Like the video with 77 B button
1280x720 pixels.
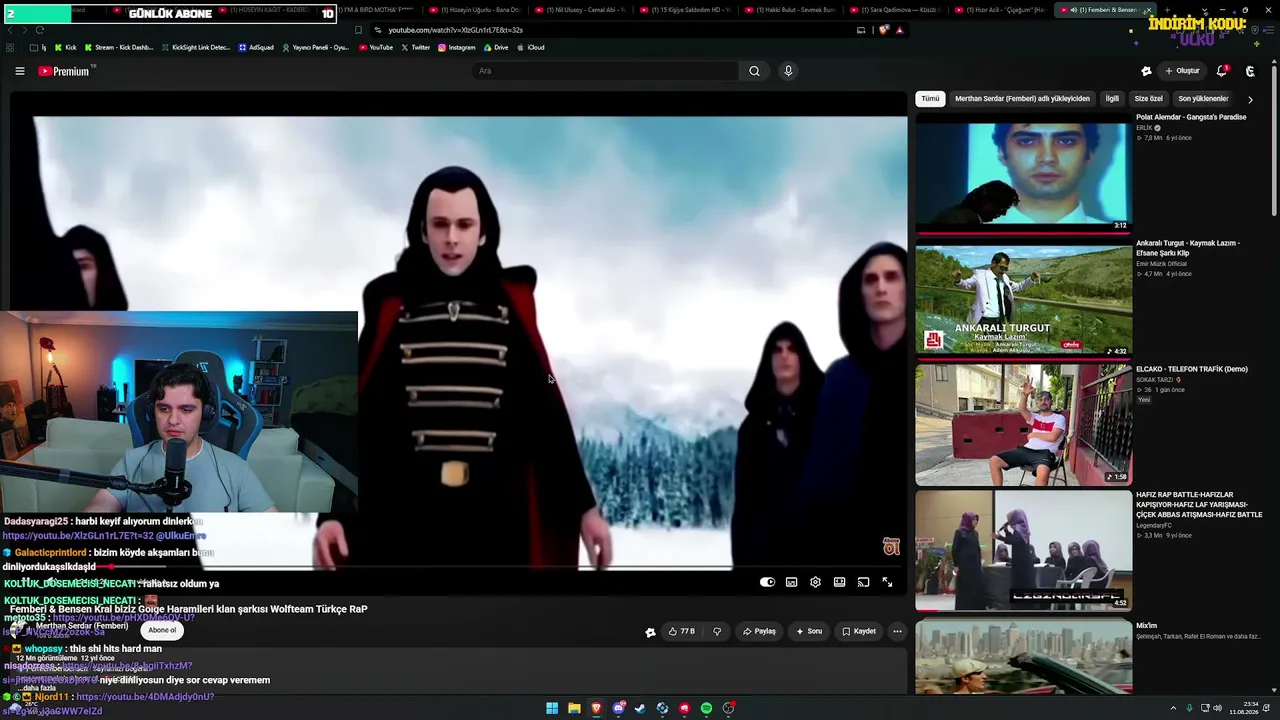click(x=681, y=631)
